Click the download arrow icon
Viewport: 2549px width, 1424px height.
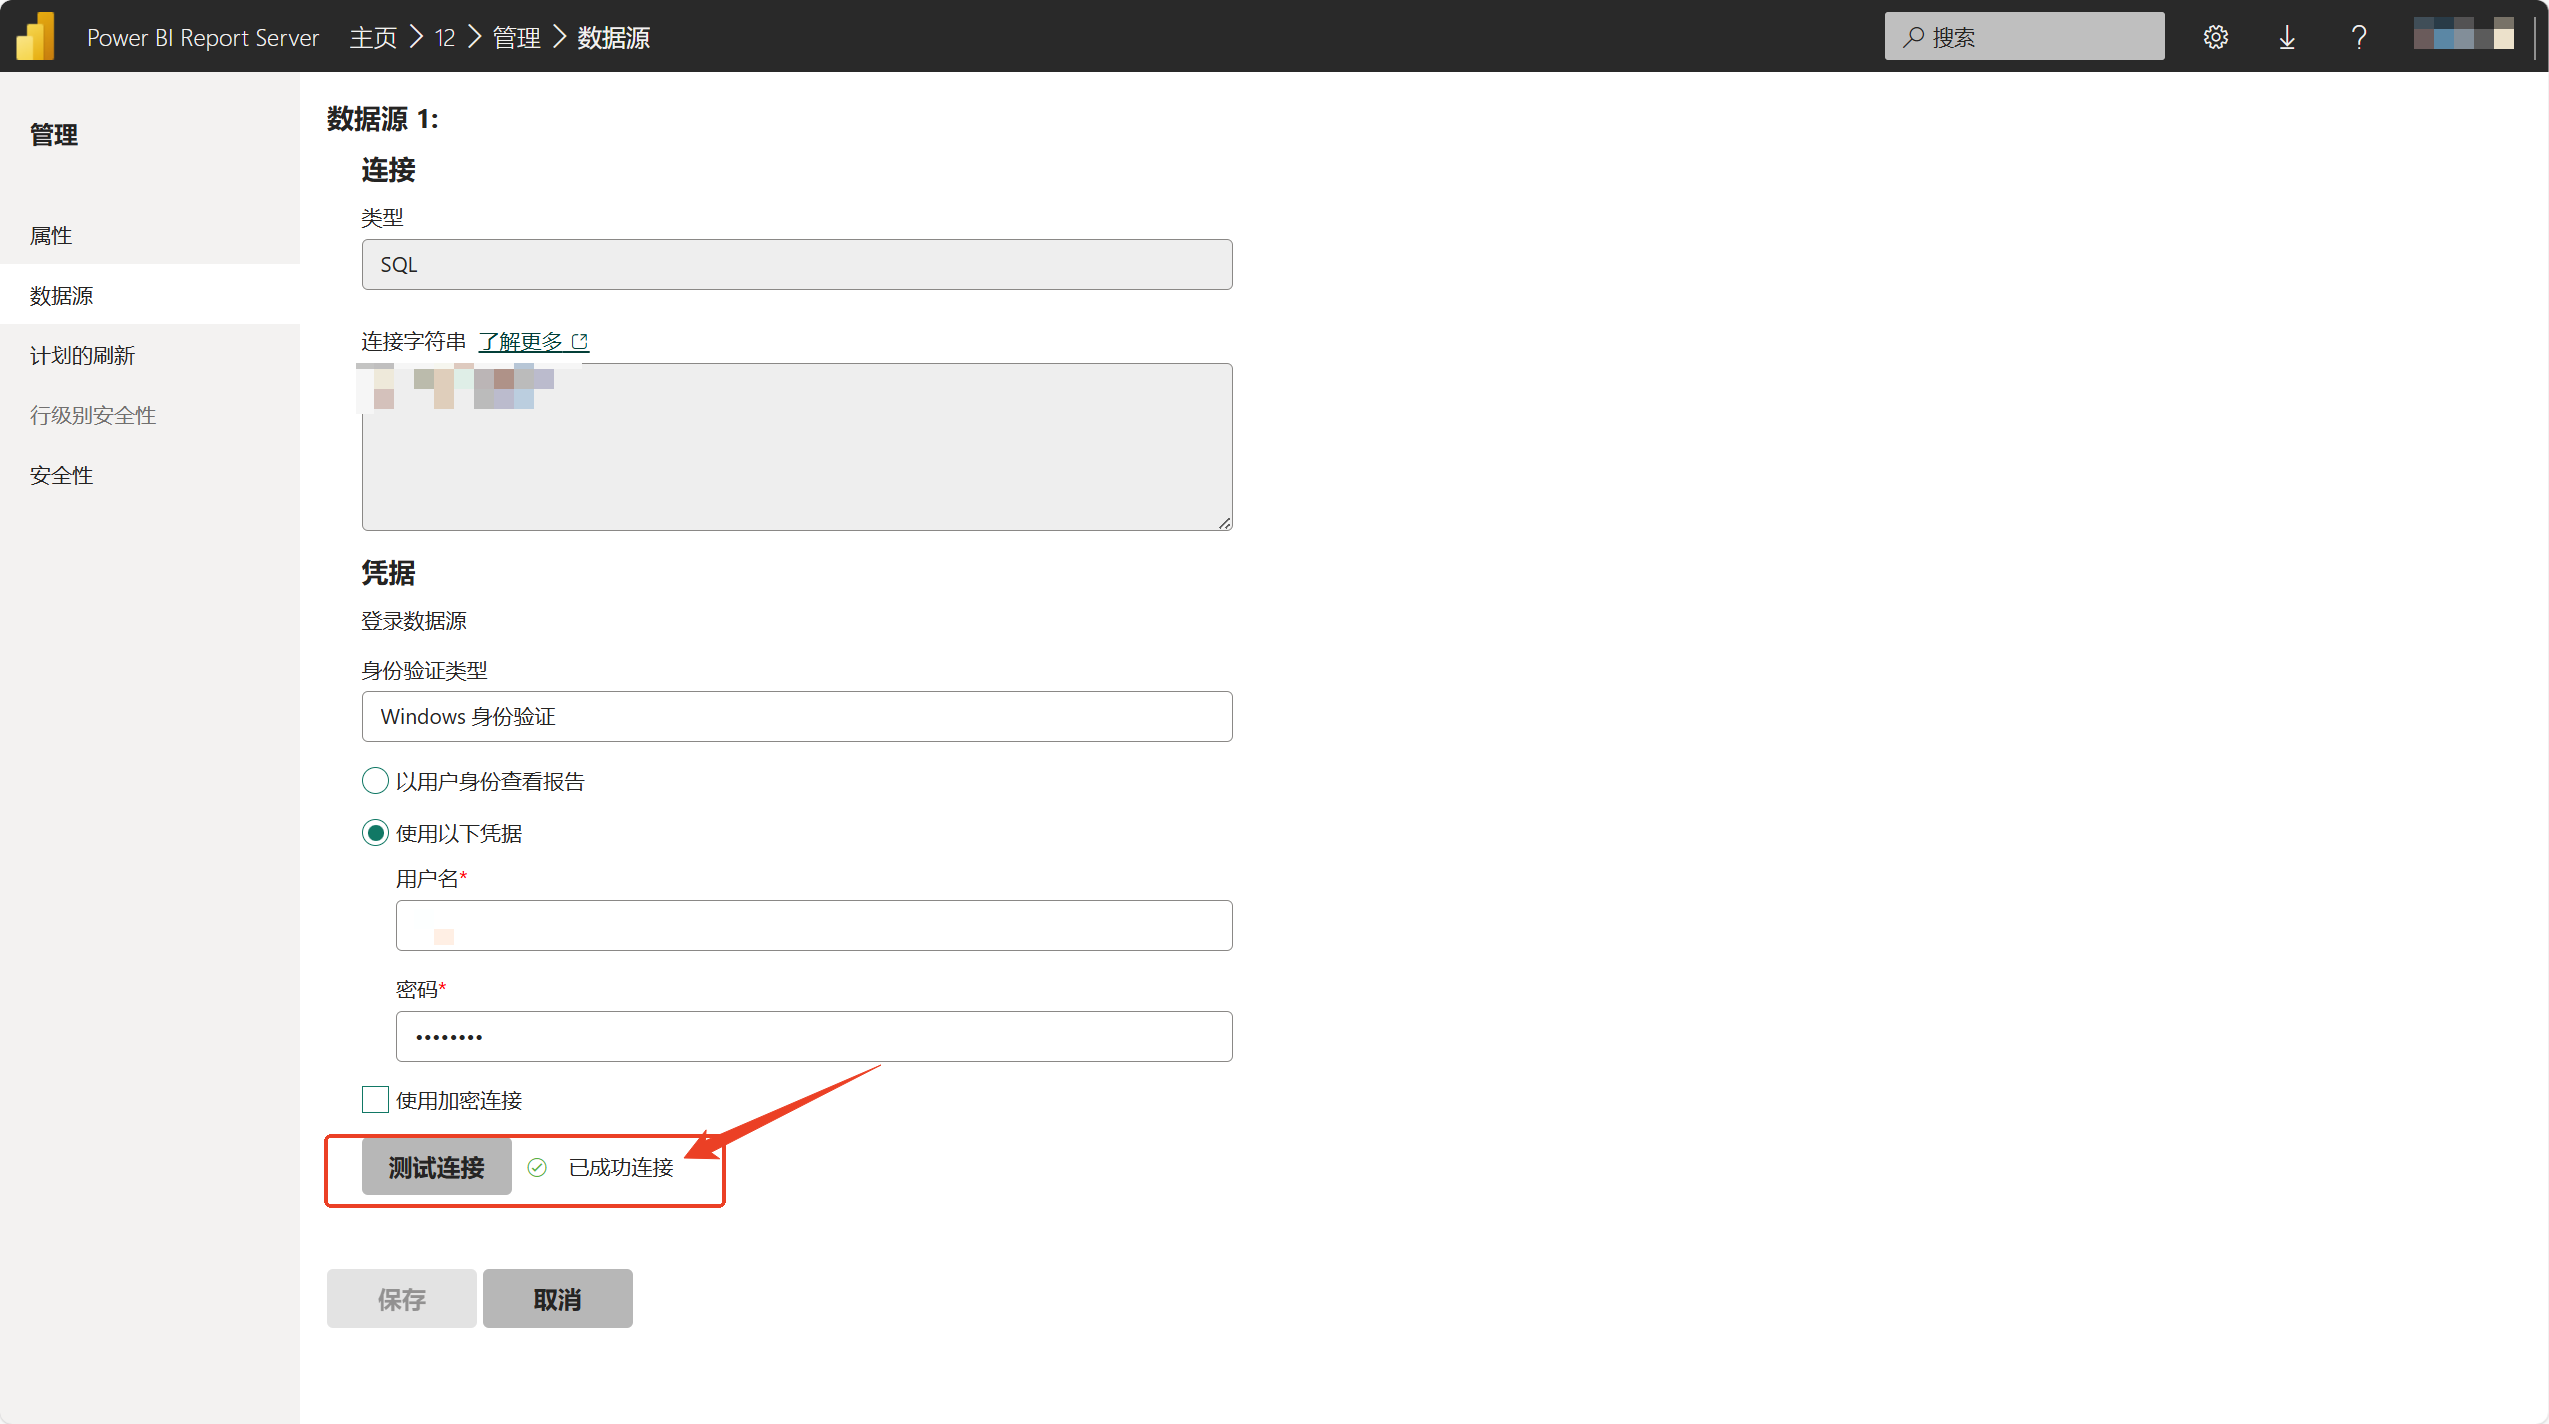2287,37
